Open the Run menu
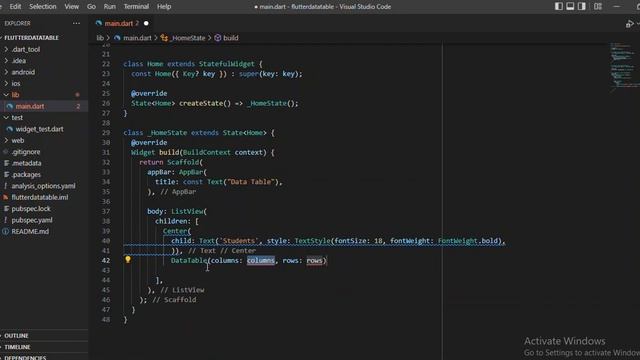 (109, 7)
